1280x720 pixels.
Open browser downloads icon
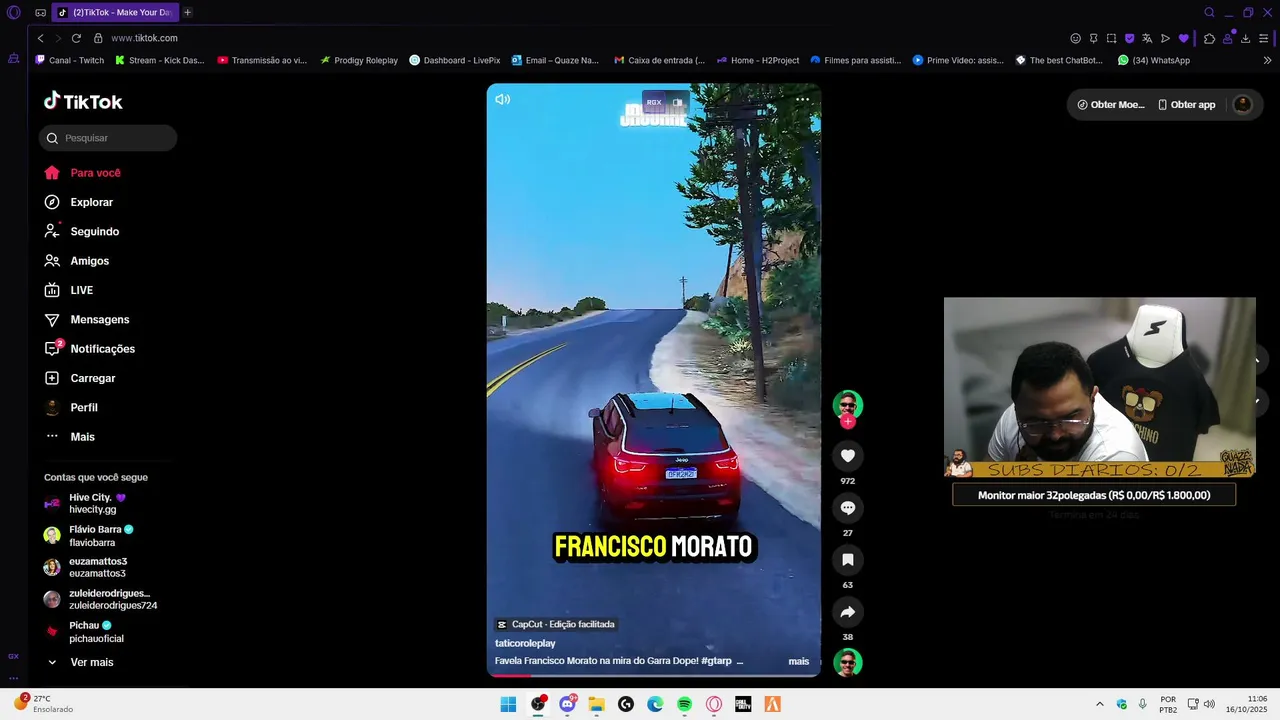coord(1245,38)
